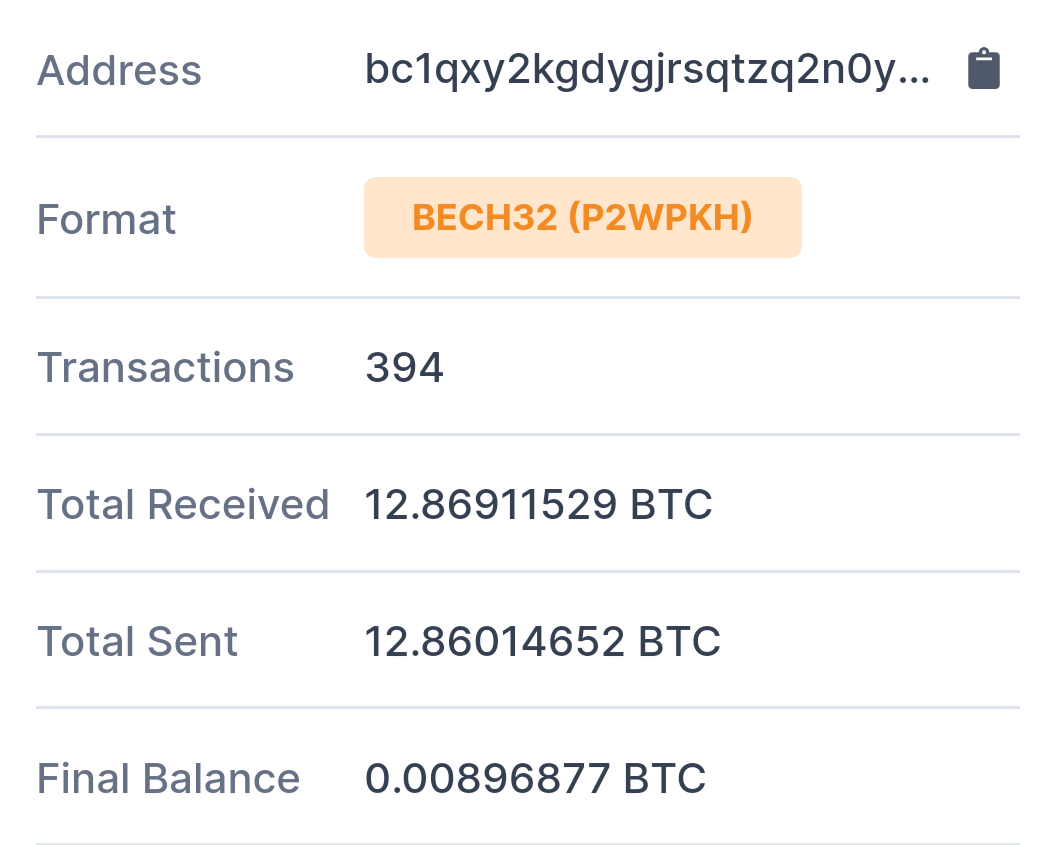Click the truncated bc1qxy2kgdygjrsqtzq2n0y address

point(647,70)
